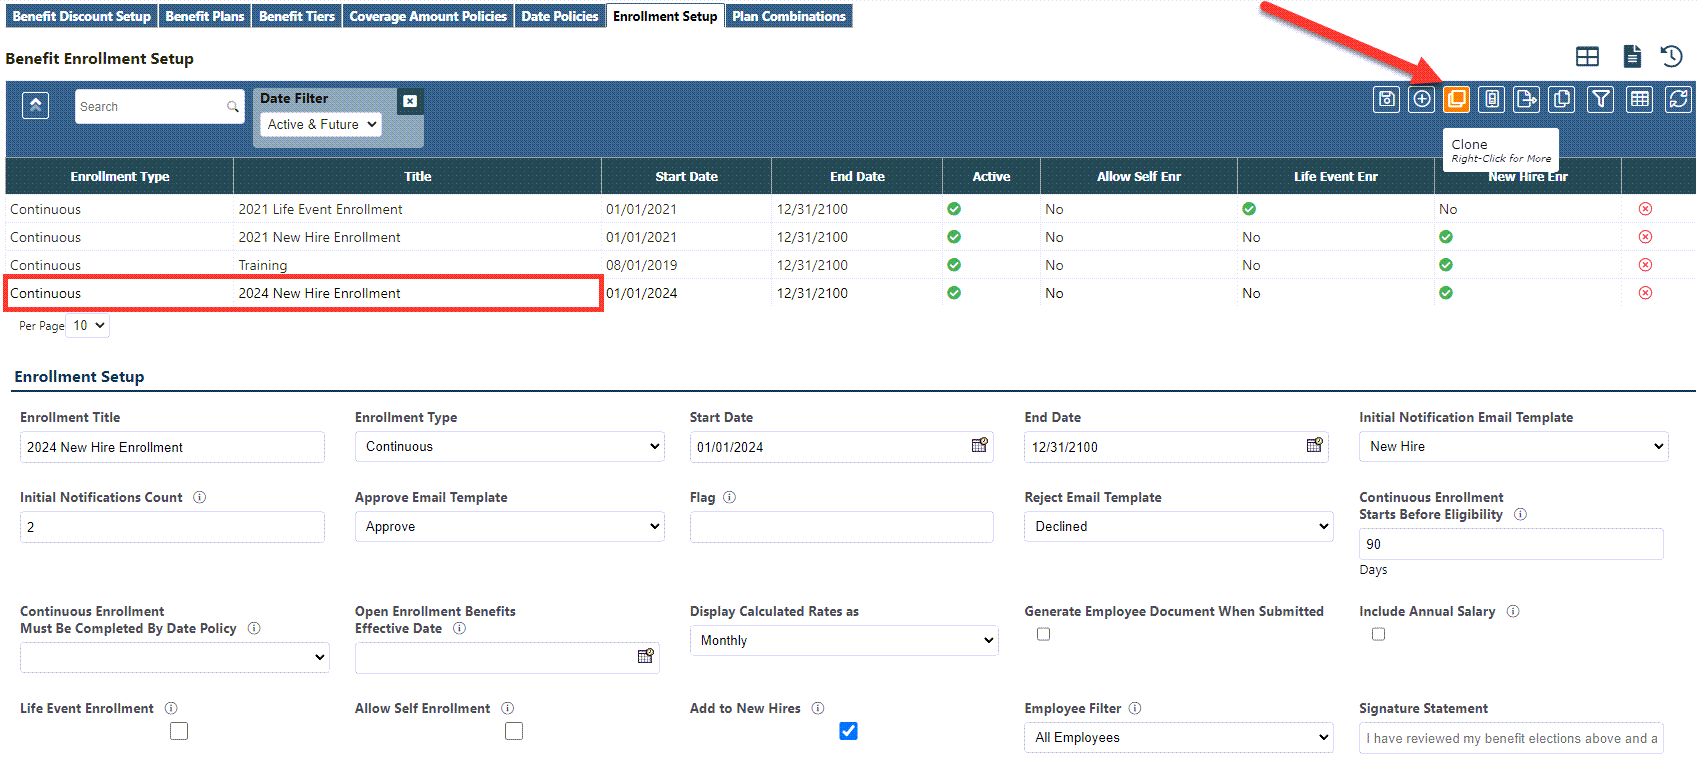Viewport: 1701px width, 782px height.
Task: Open Employee Filter dropdown
Action: 1178,738
